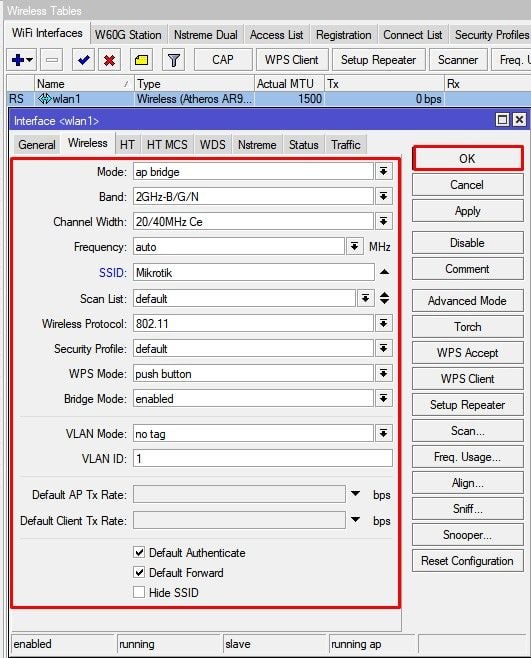Expand the Default Client Tx Rate field arrow

(x=356, y=520)
